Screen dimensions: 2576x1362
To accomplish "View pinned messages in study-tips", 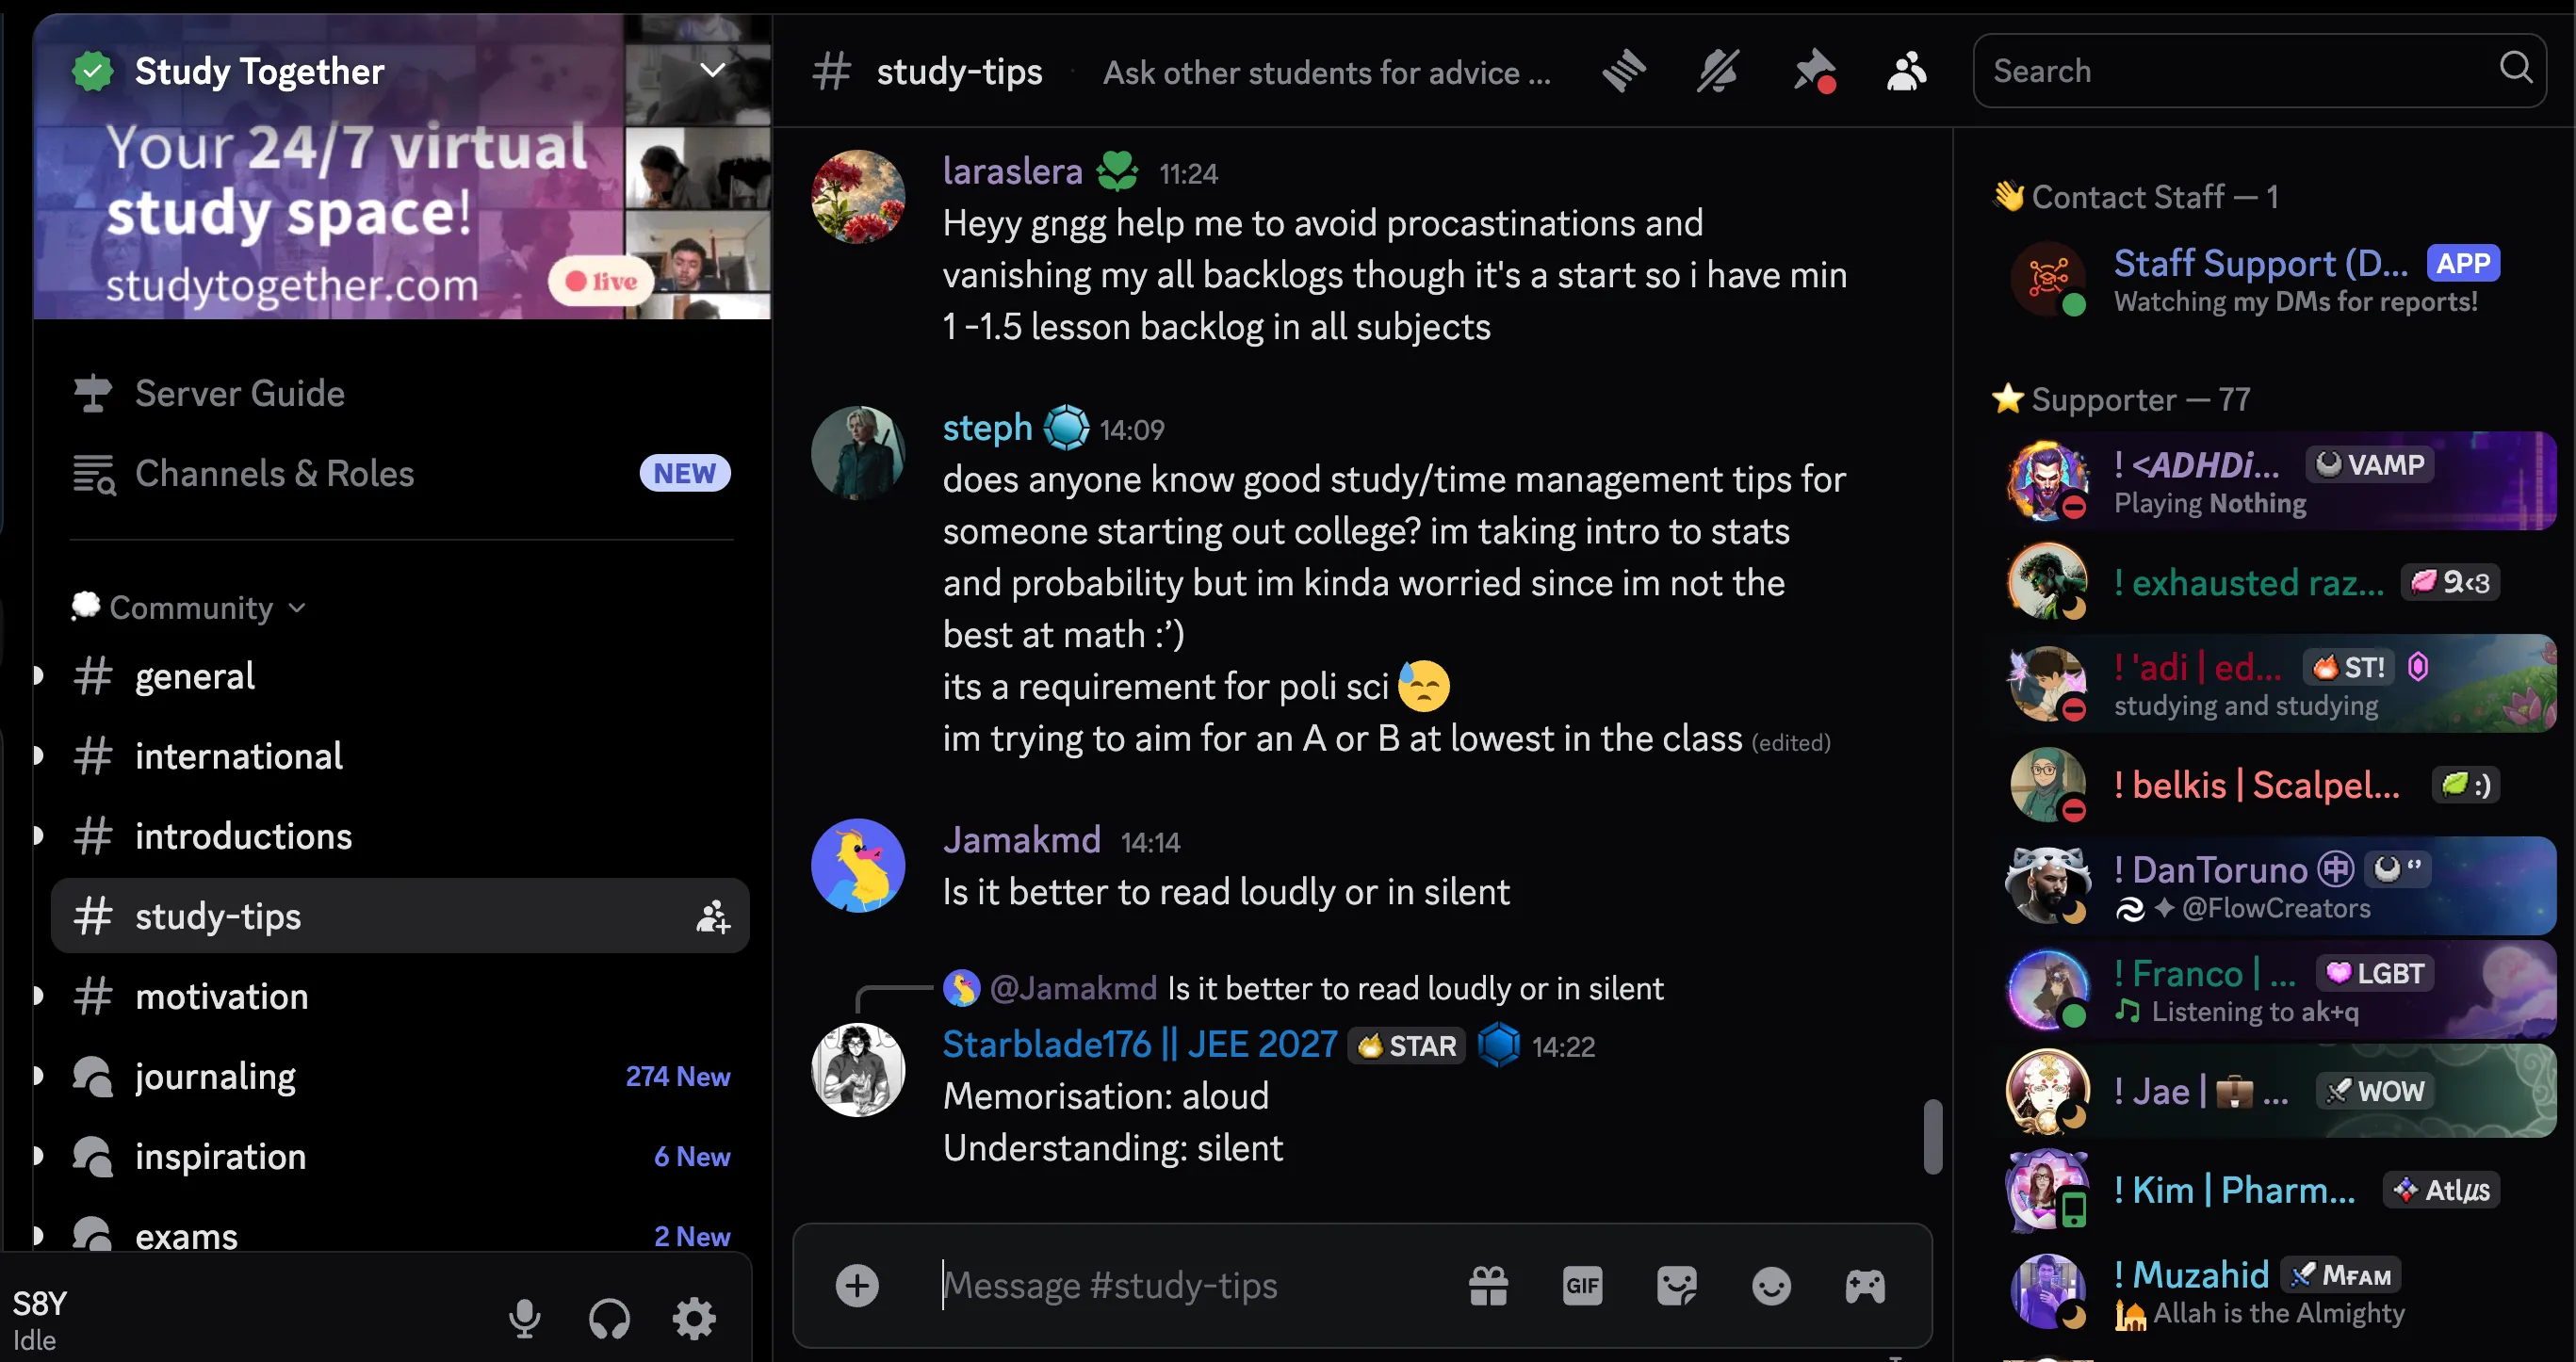I will click(x=1813, y=70).
